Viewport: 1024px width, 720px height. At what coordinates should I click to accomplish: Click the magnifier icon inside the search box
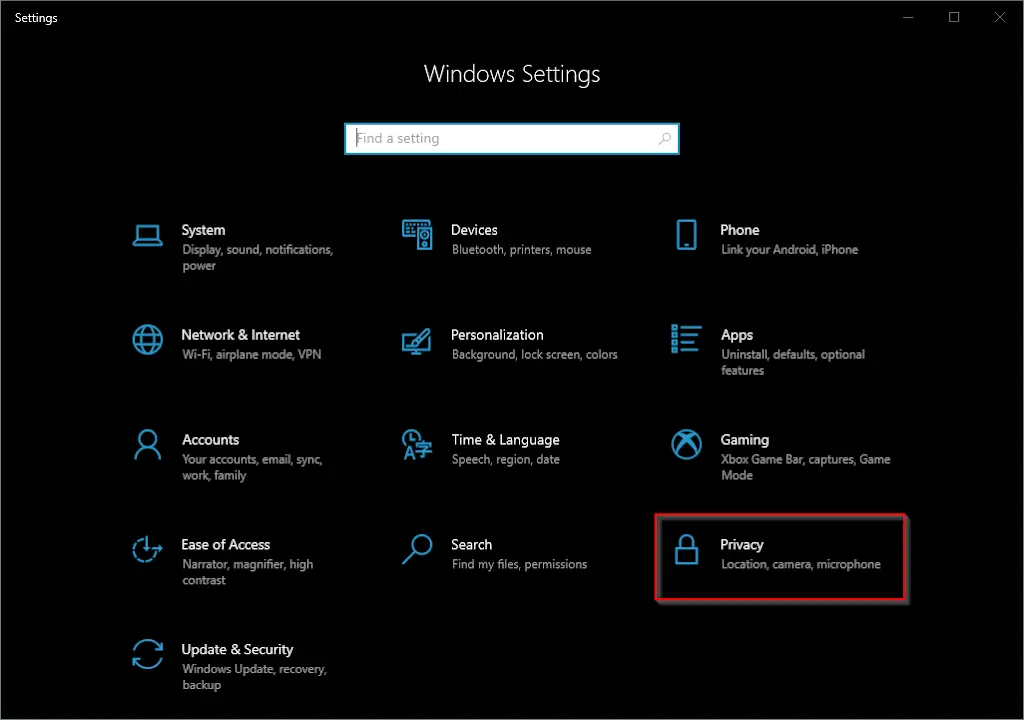click(x=665, y=139)
